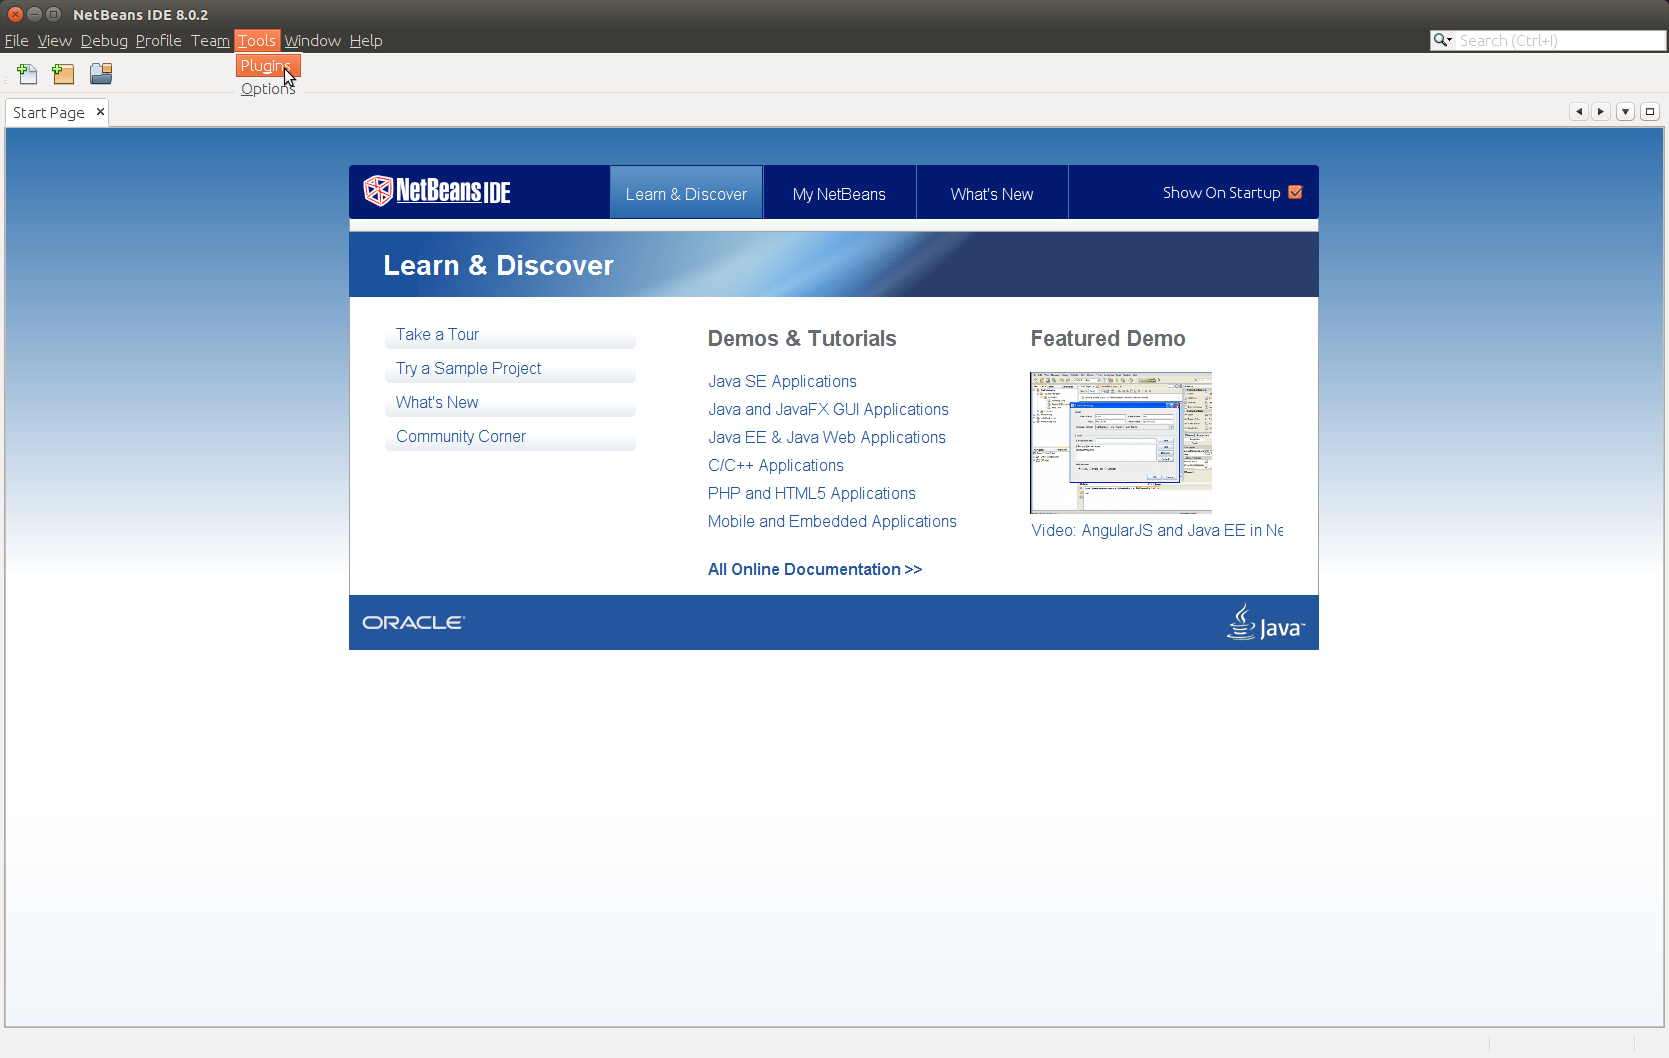Open Video: AngularJS and Java EE link
1669x1058 pixels.
[x=1157, y=530]
